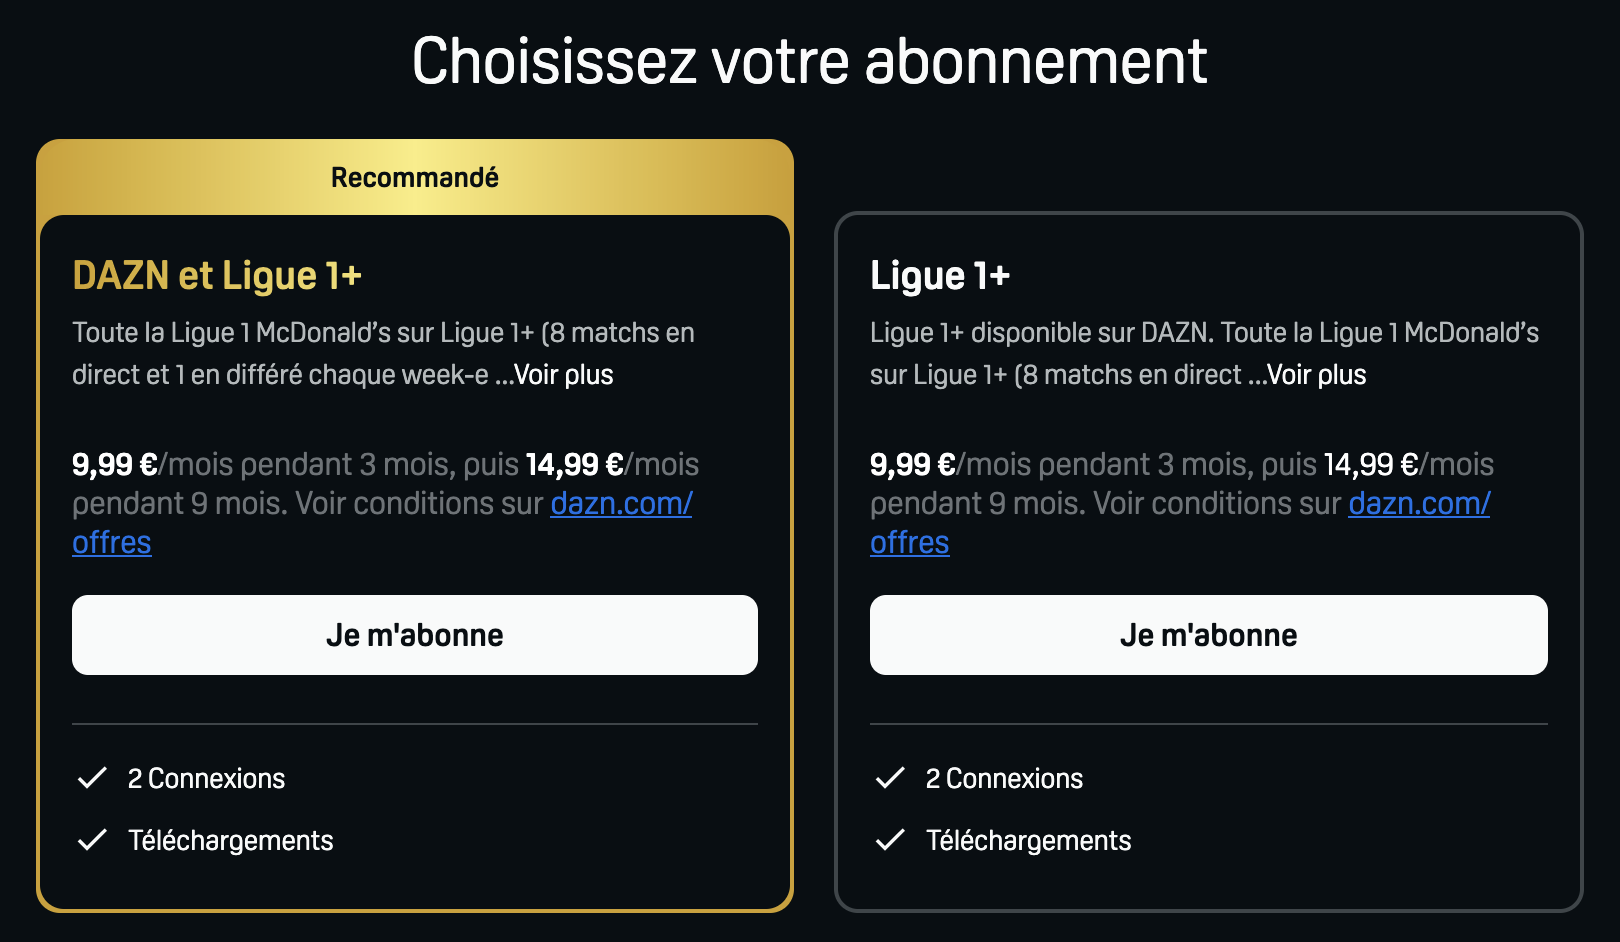Screen dimensions: 1620x942
Task: Click the checkmark icon beside Téléchargements on left card
Action: click(x=94, y=841)
